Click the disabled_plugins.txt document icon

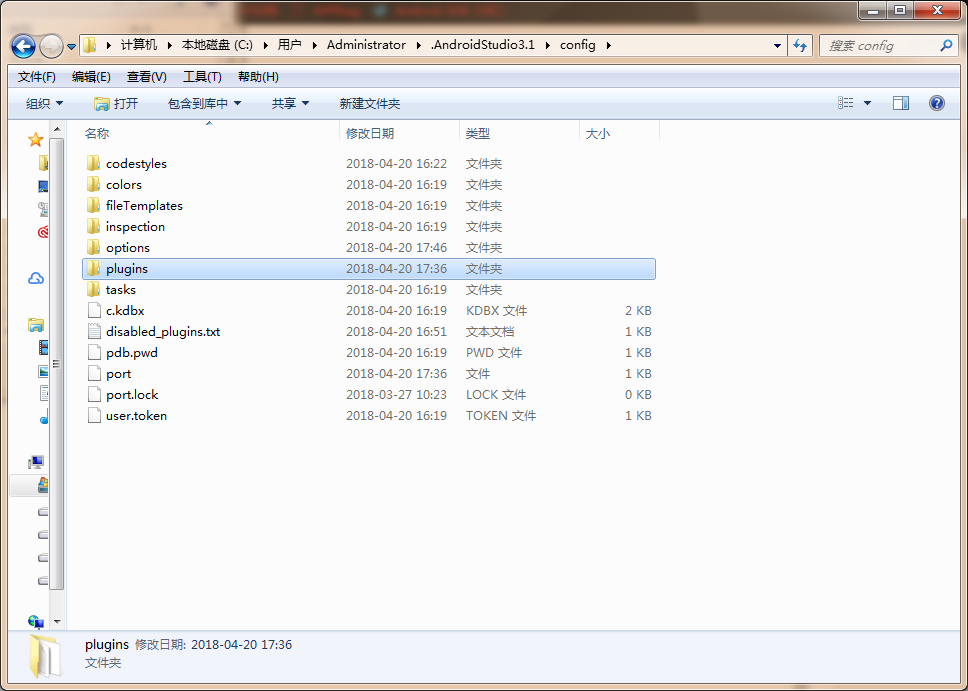94,331
